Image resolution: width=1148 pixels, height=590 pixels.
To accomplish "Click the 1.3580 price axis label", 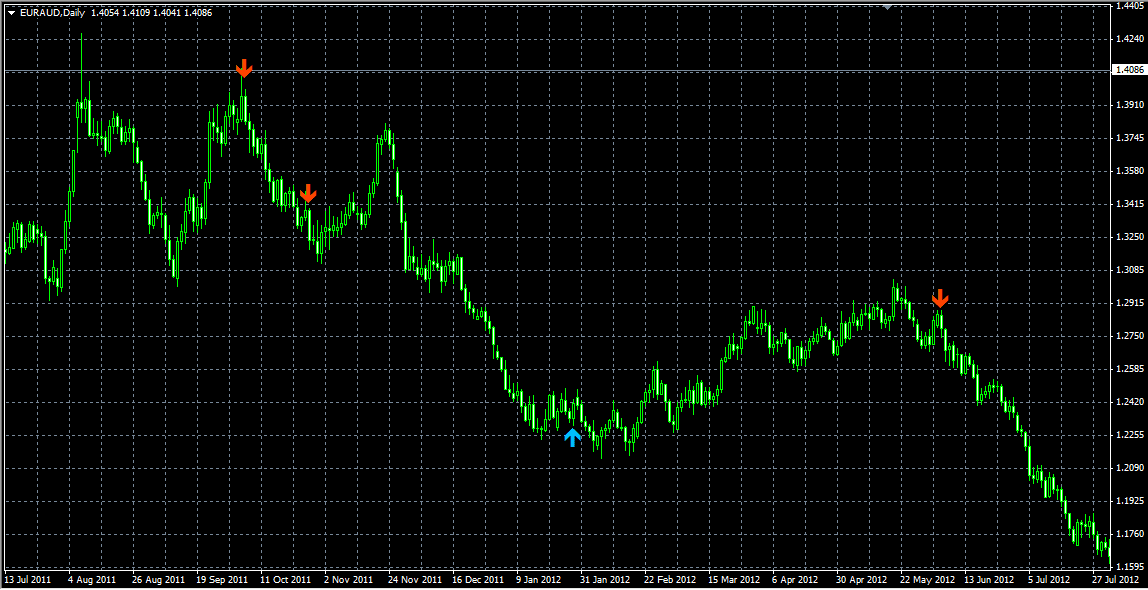I will (1128, 171).
